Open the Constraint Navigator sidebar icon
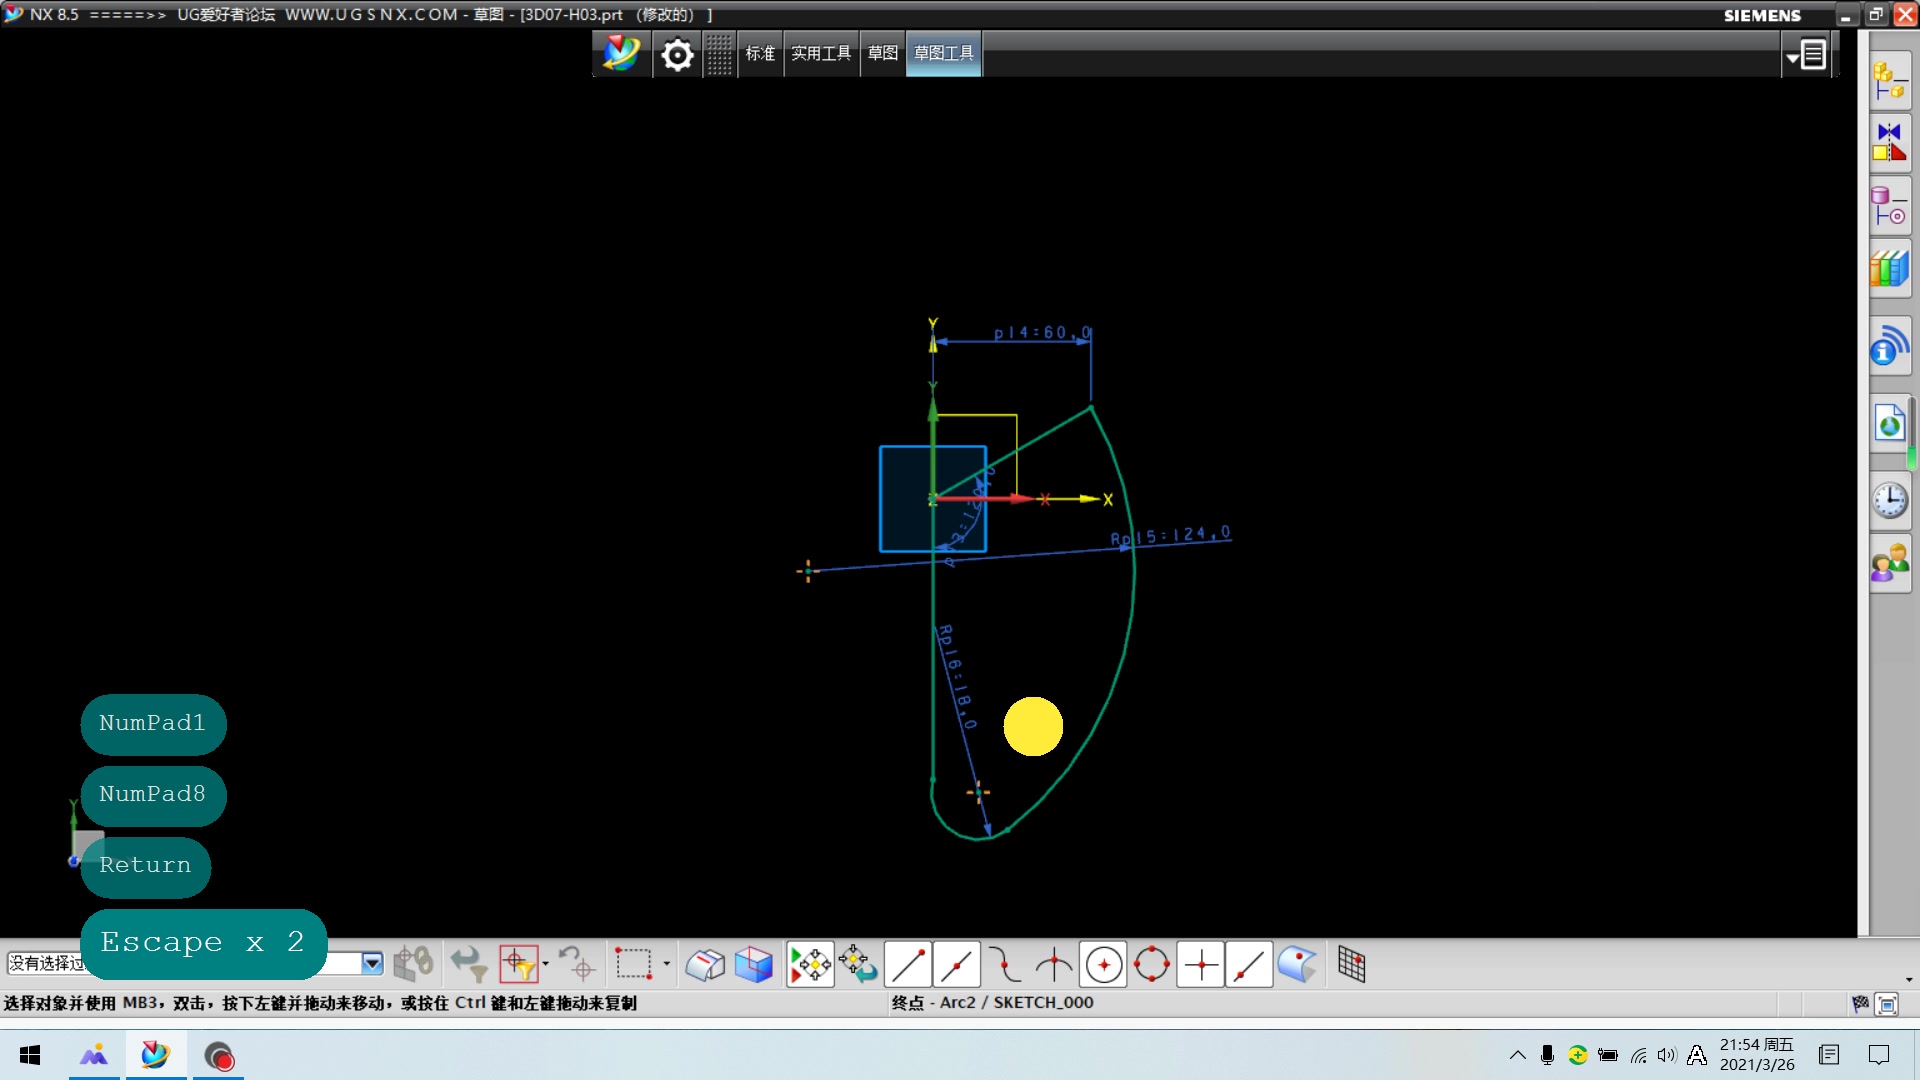Viewport: 1920px width, 1080px height. pyautogui.click(x=1889, y=143)
